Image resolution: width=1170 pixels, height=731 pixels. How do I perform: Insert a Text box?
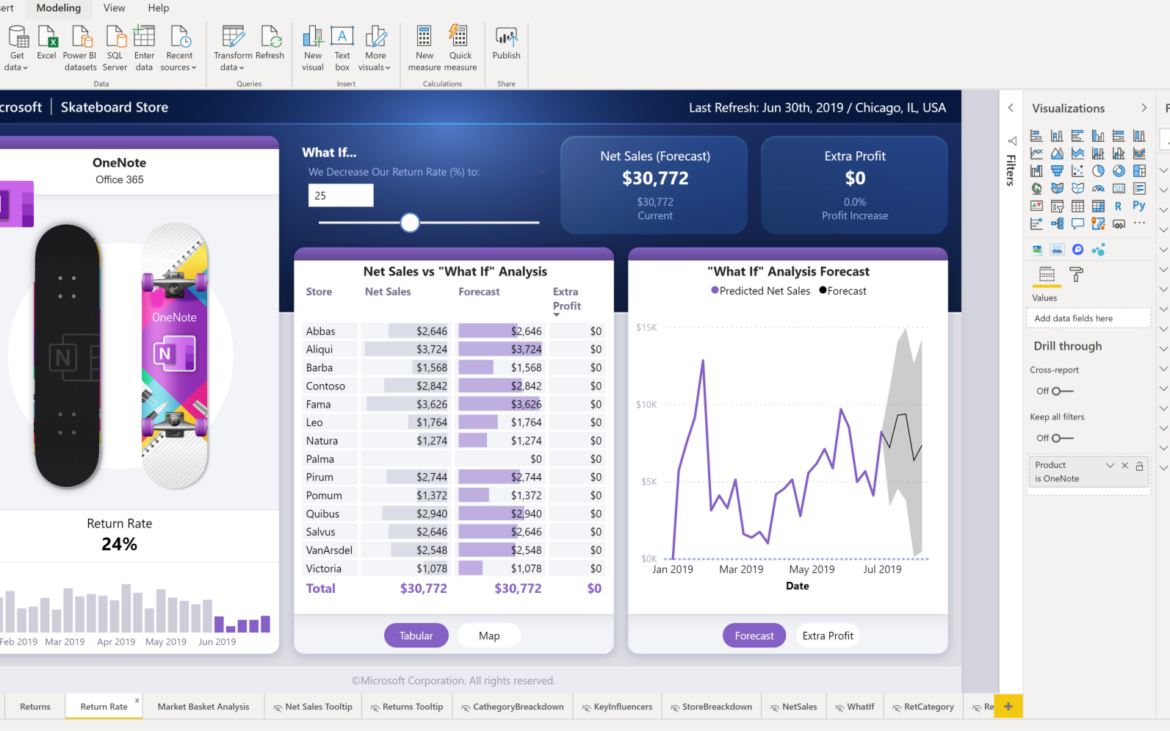tap(342, 48)
